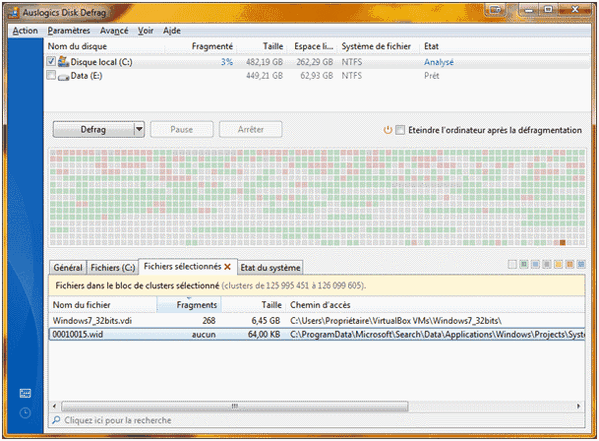The image size is (599, 441).
Task: Click the 'Analysé' status text
Action: tap(439, 62)
